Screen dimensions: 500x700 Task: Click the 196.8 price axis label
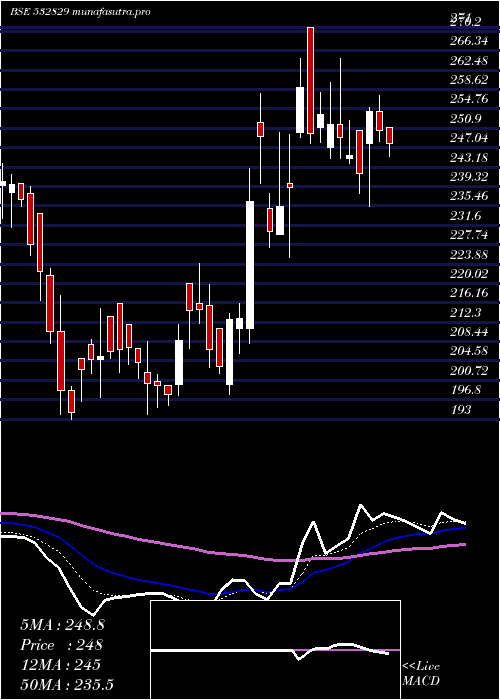click(x=465, y=390)
